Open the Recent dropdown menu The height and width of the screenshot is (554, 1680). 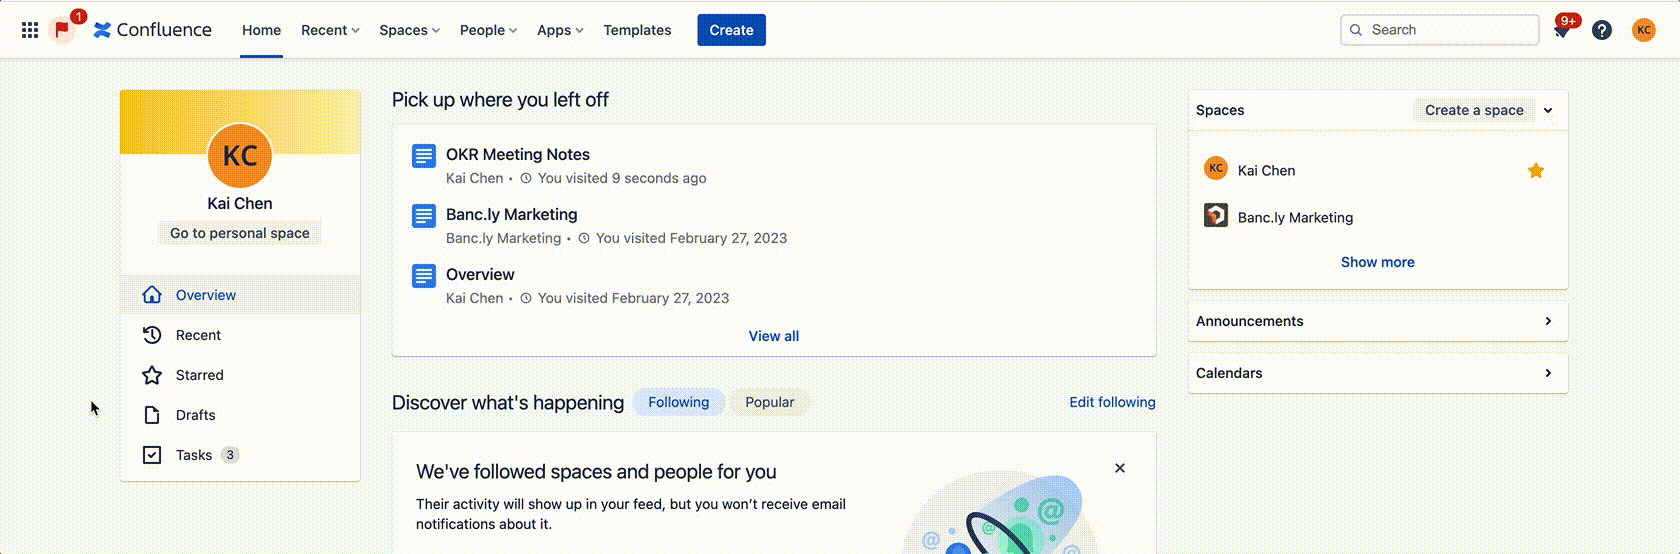point(330,30)
